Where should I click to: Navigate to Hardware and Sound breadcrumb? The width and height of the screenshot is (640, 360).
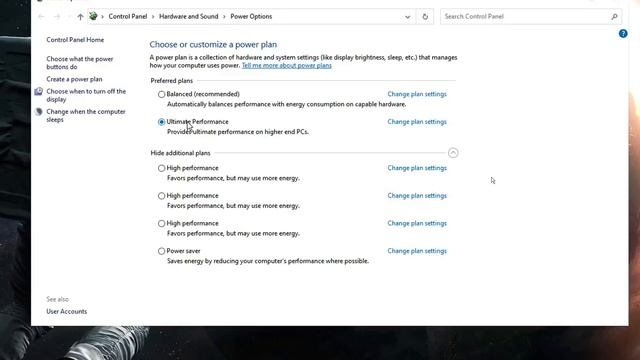(189, 17)
